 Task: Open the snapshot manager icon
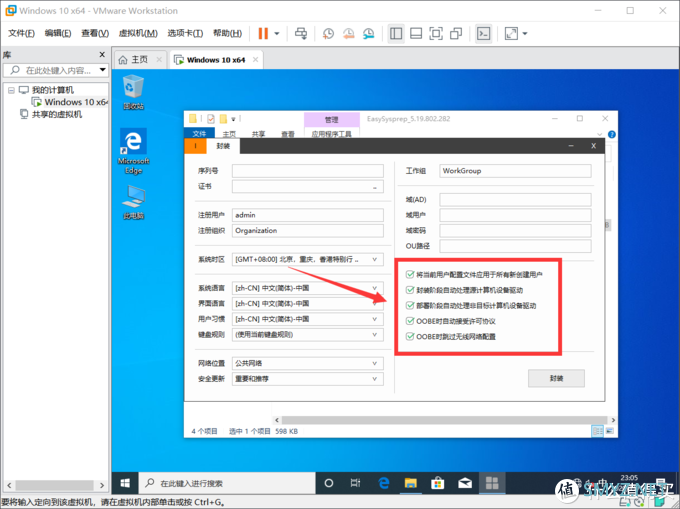tap(369, 33)
